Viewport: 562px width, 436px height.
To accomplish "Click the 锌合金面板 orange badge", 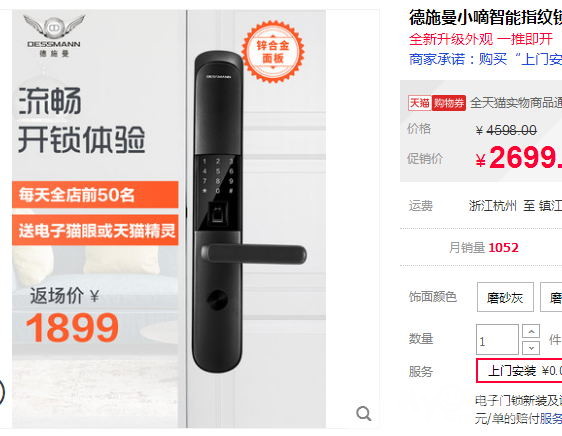I will [x=273, y=52].
